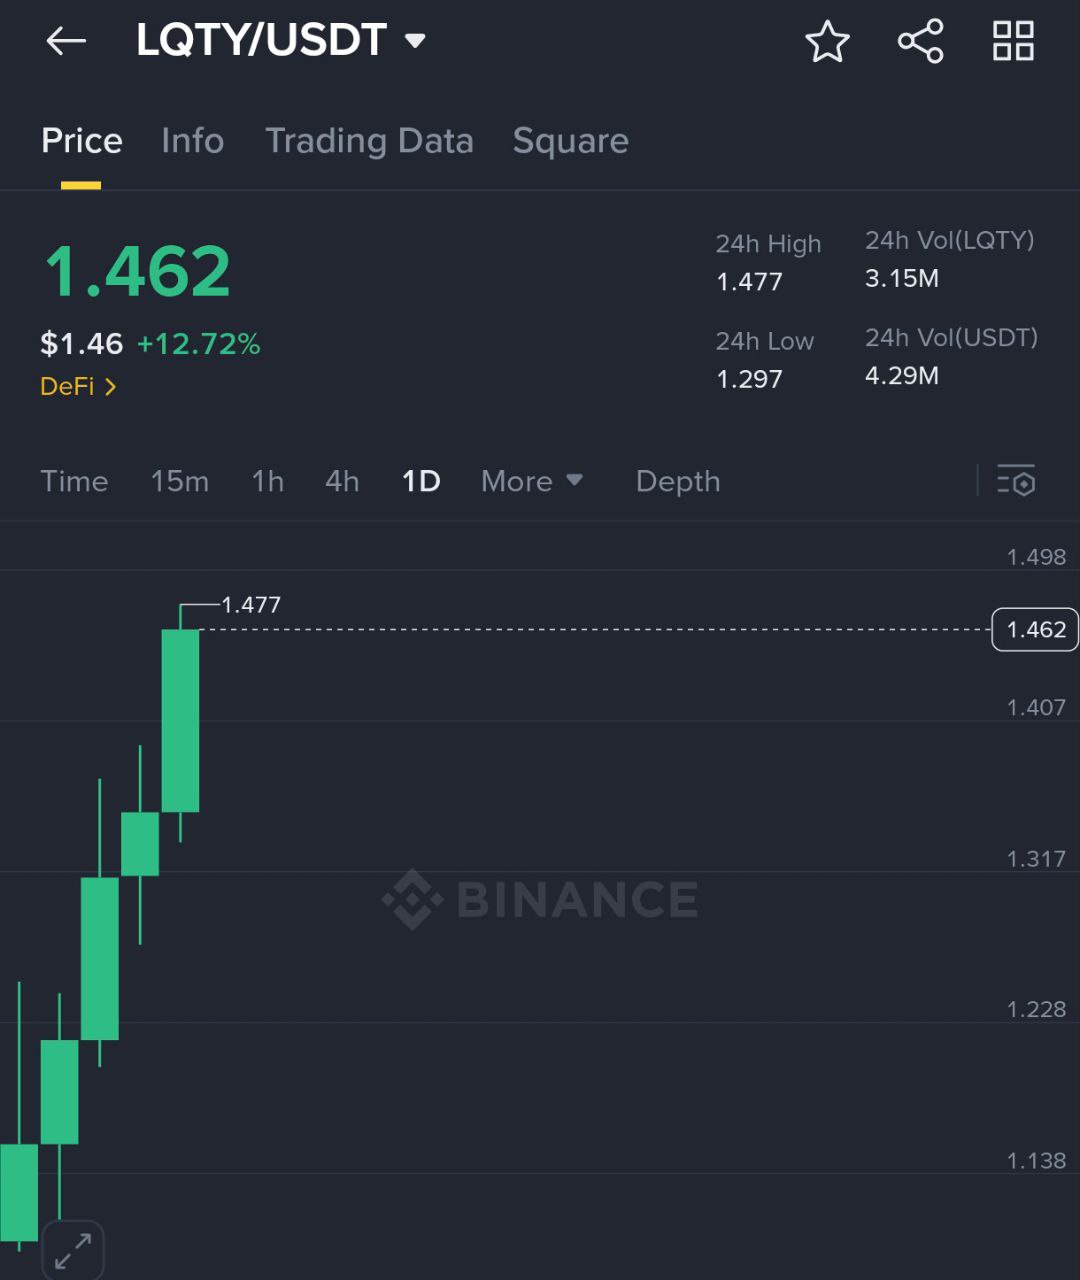Tap the 1.228 axis price label
The image size is (1080, 1280).
coord(1036,1009)
